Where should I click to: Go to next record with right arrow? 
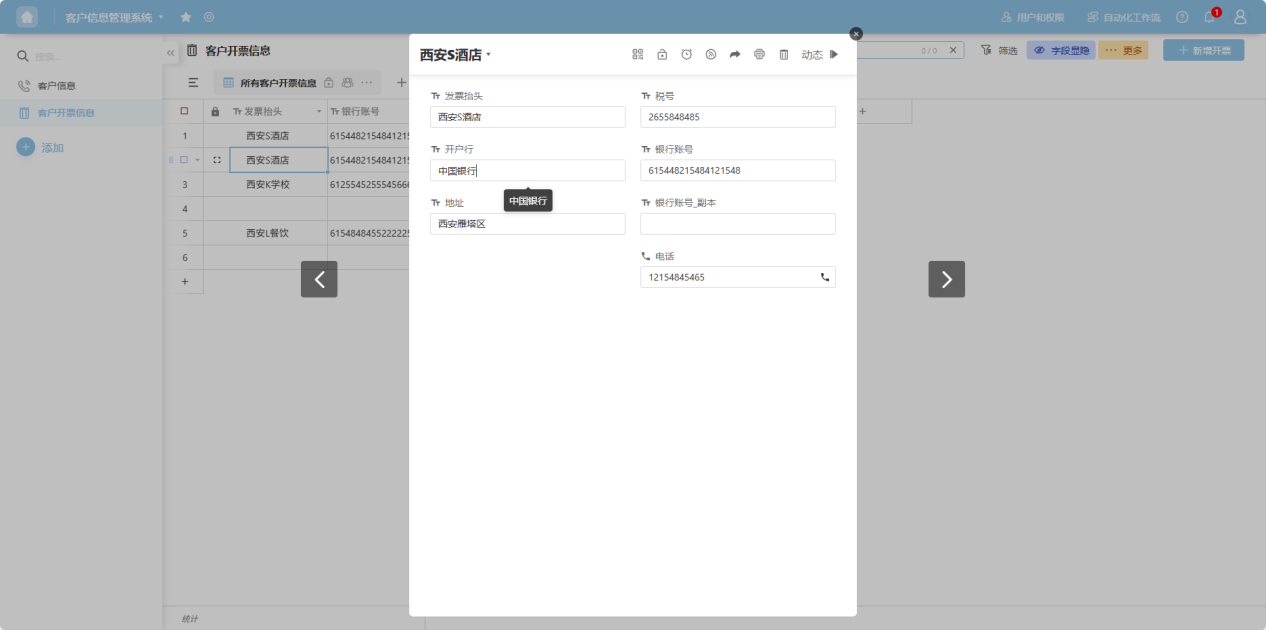946,279
